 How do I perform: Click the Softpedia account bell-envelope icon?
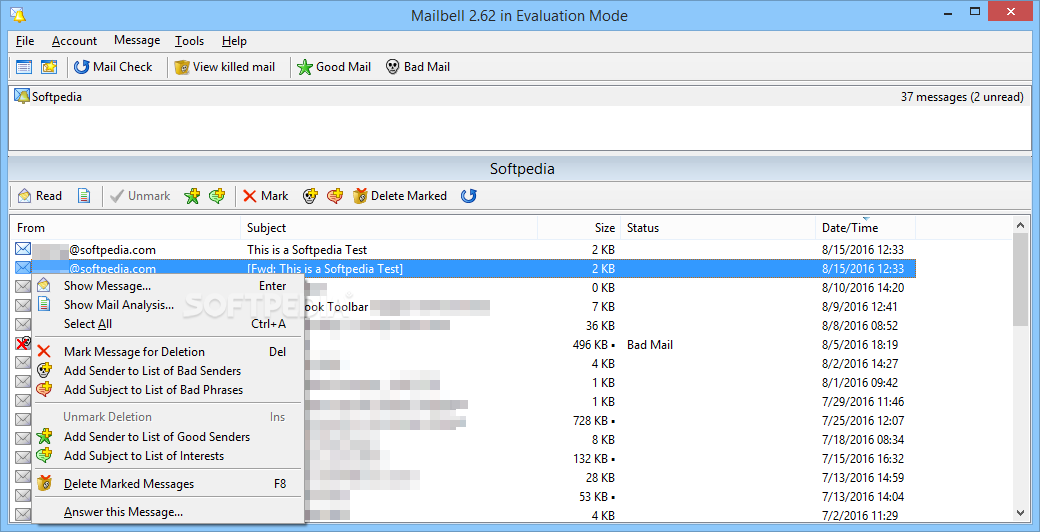coord(22,97)
